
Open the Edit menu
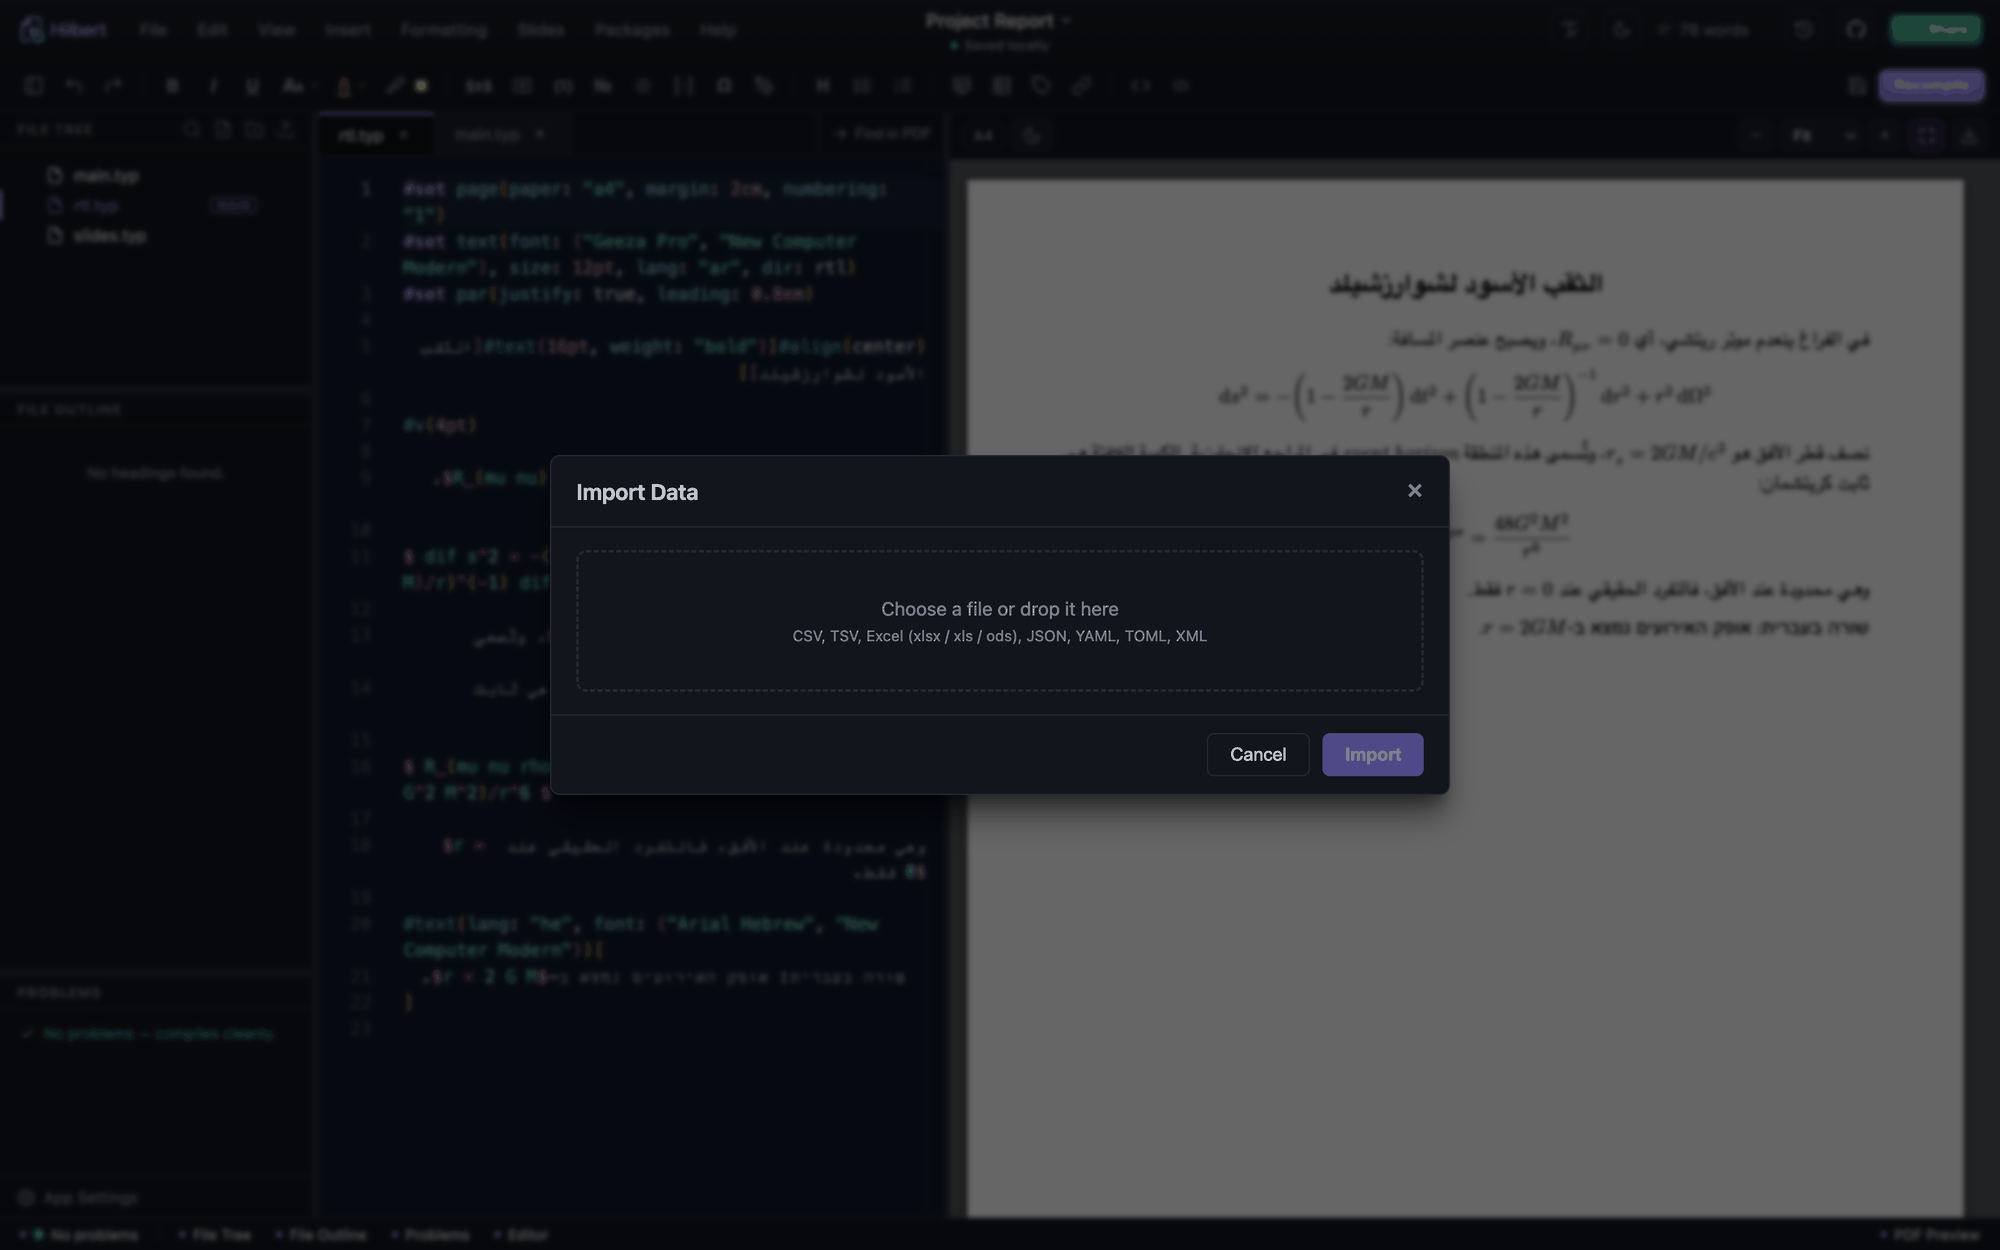pyautogui.click(x=211, y=30)
